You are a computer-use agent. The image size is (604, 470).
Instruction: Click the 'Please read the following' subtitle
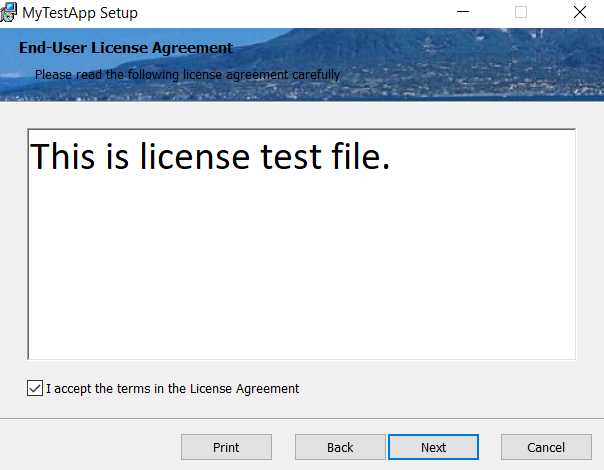coord(187,74)
